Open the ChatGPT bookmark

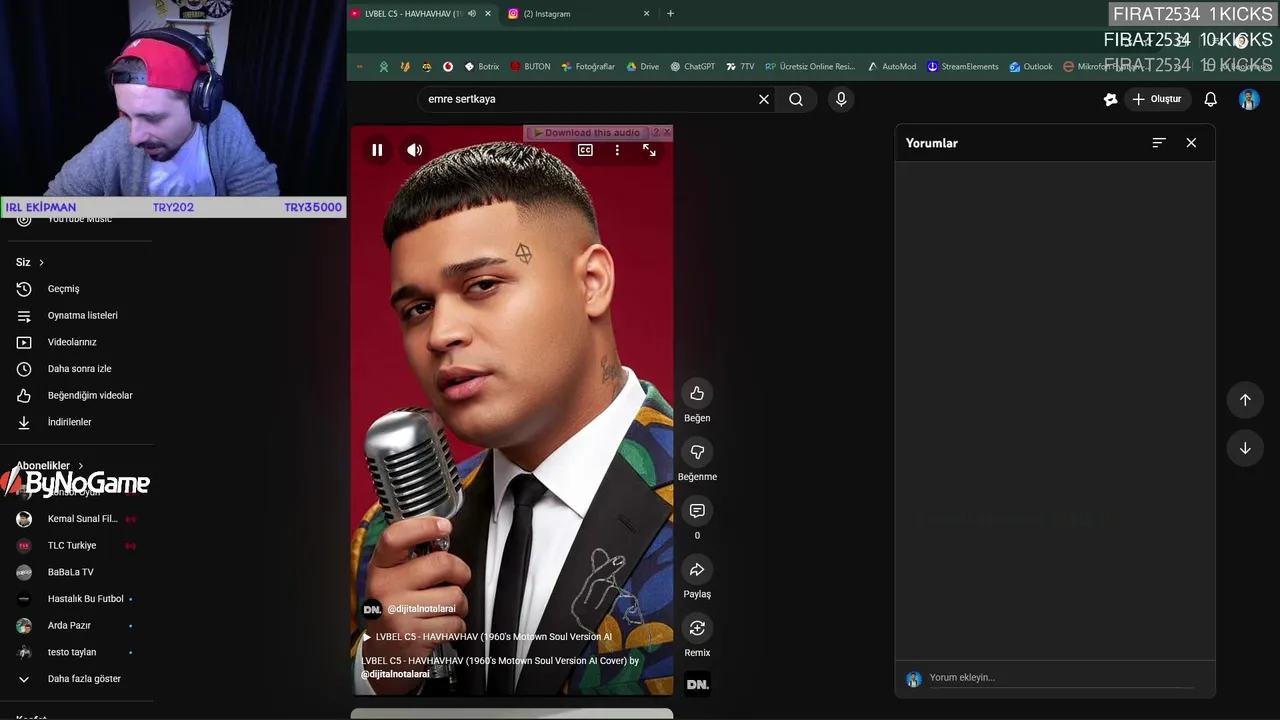(692, 67)
